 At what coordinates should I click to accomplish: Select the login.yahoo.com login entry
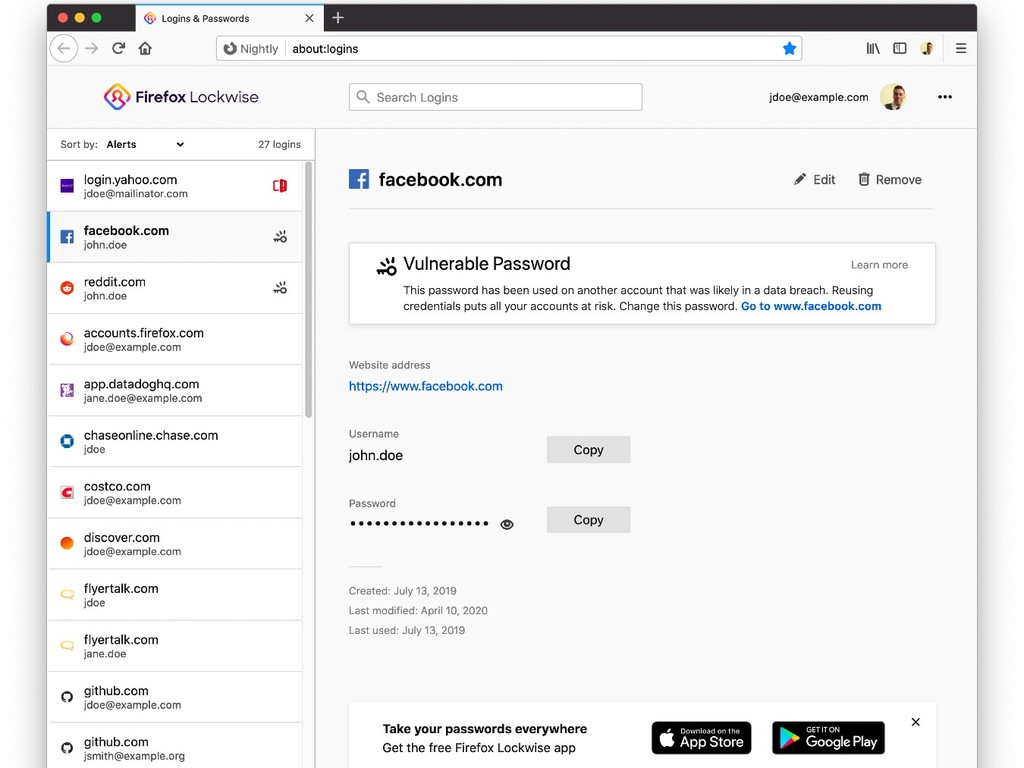tap(175, 186)
